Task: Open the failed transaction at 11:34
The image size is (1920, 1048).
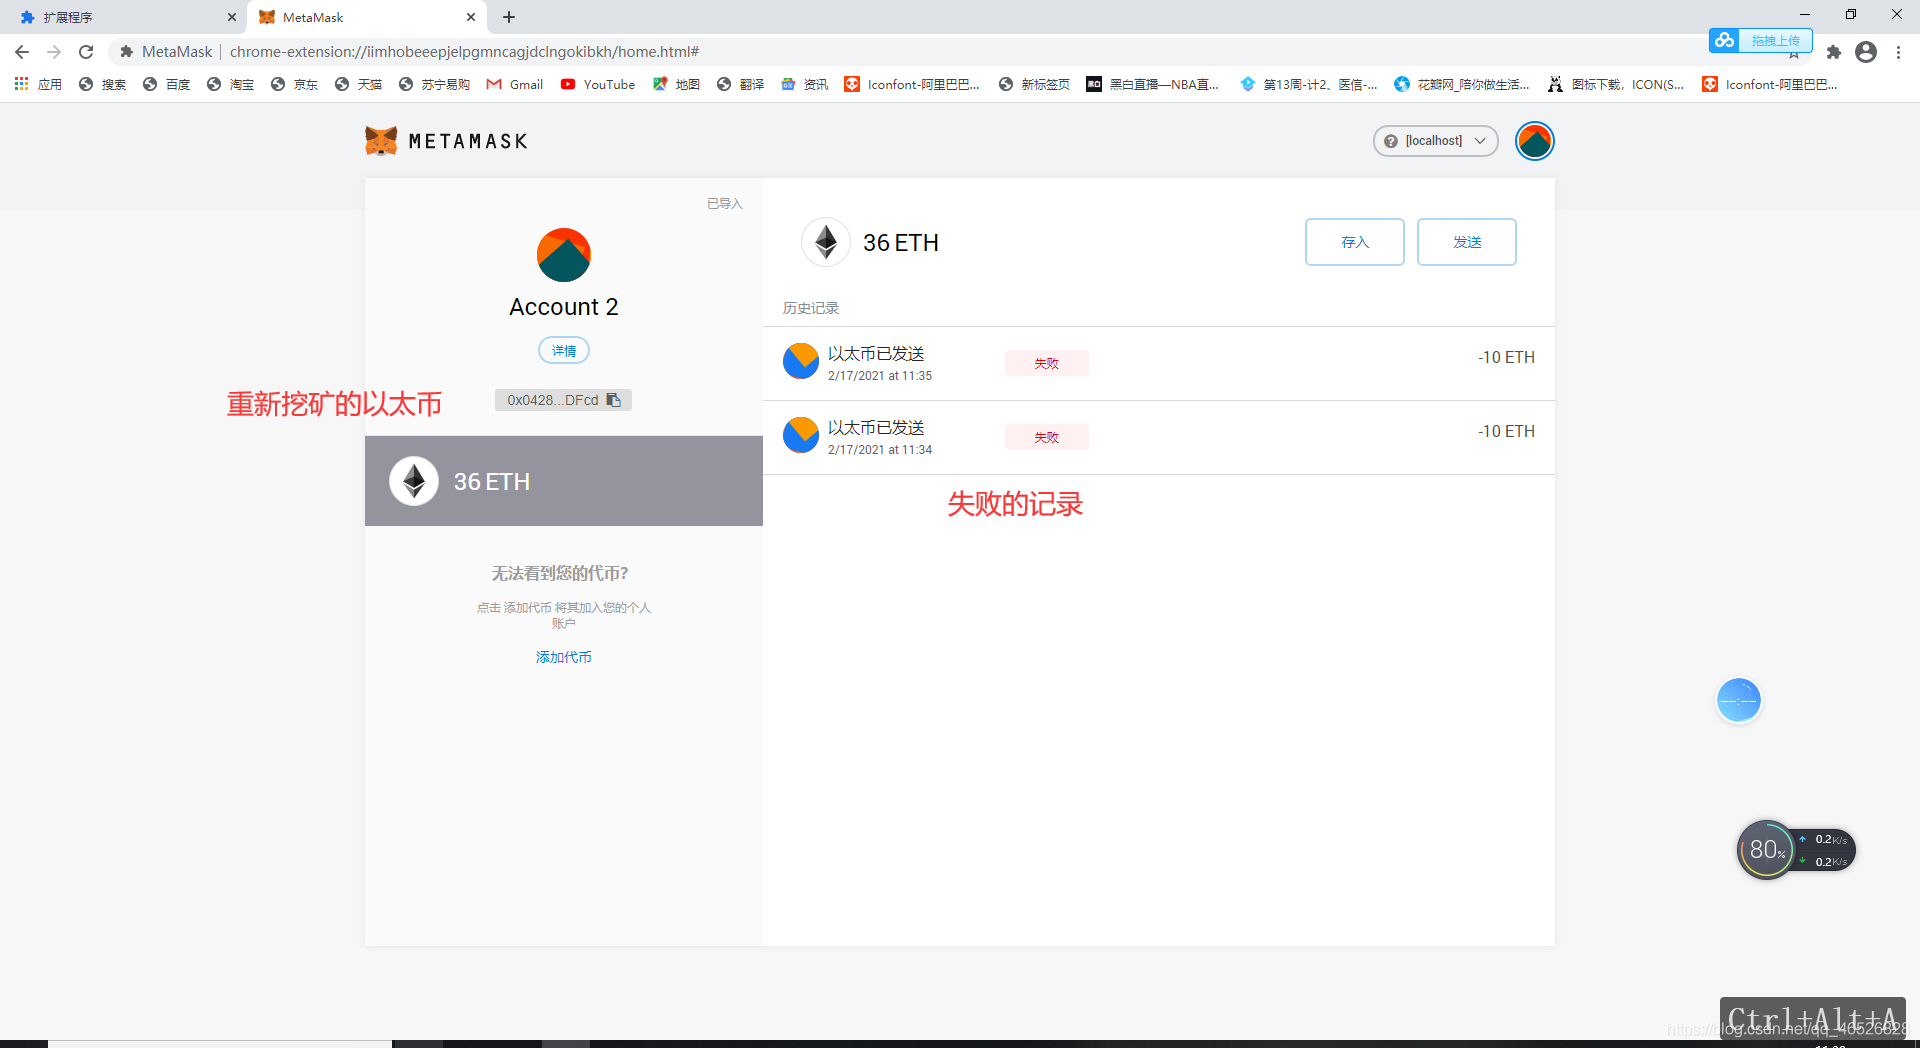Action: pos(1158,438)
